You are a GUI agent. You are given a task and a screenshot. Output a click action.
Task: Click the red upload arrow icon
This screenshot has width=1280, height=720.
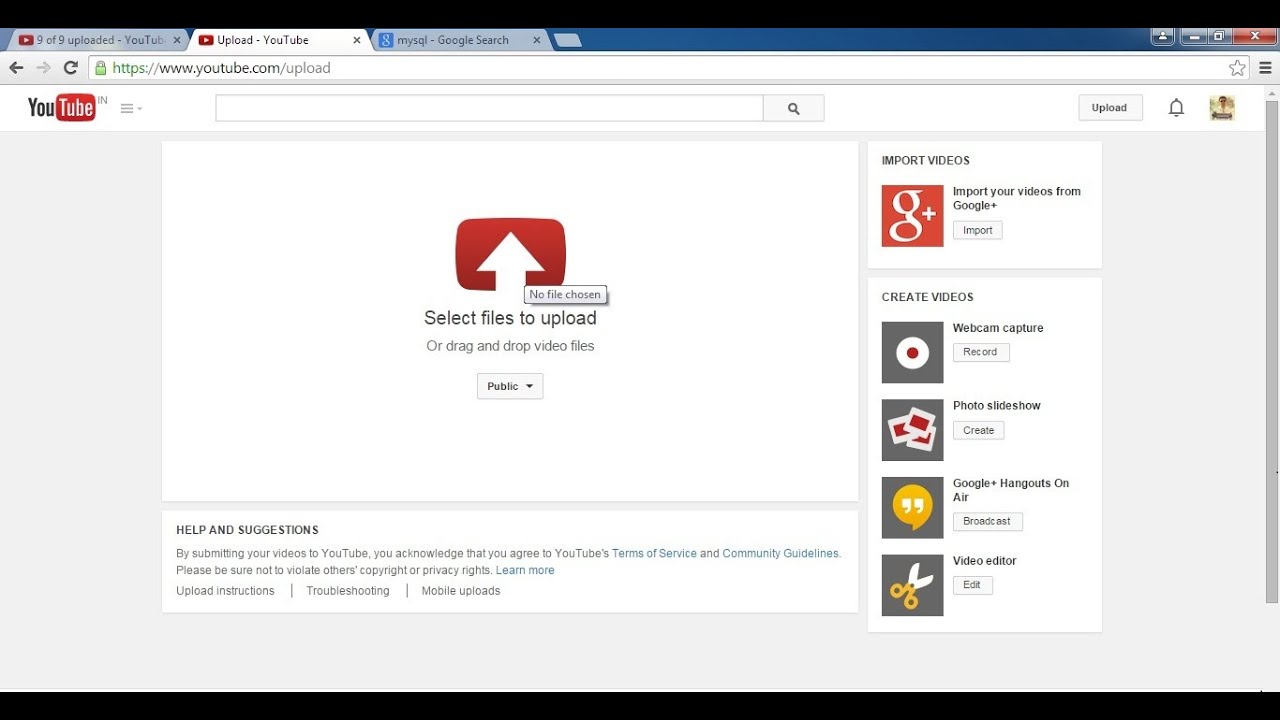(510, 254)
